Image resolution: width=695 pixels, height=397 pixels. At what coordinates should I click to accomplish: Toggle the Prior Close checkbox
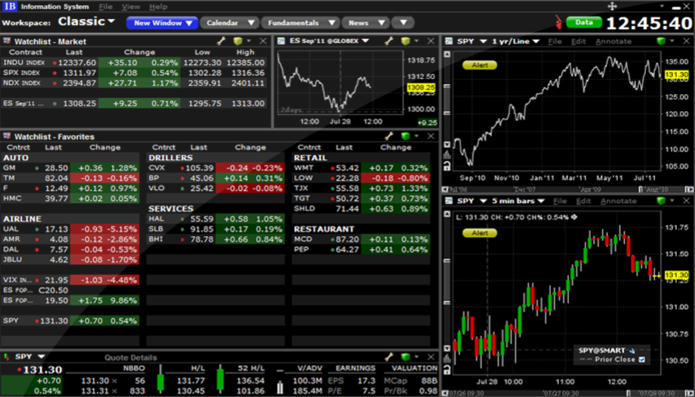point(642,359)
